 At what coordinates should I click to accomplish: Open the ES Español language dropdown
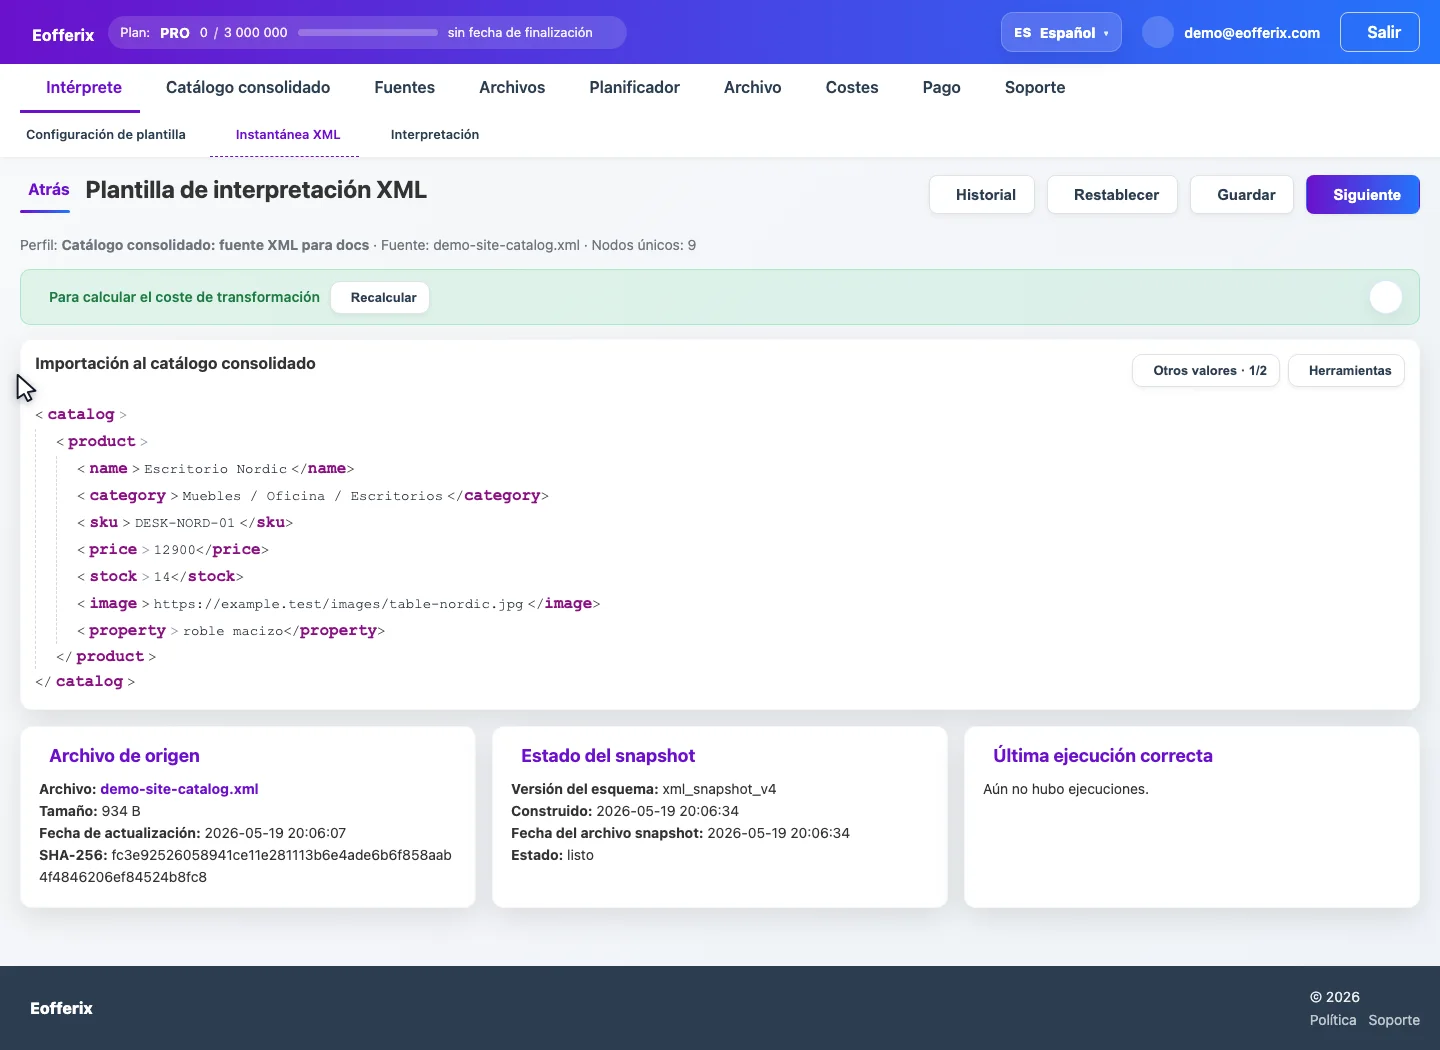1061,32
